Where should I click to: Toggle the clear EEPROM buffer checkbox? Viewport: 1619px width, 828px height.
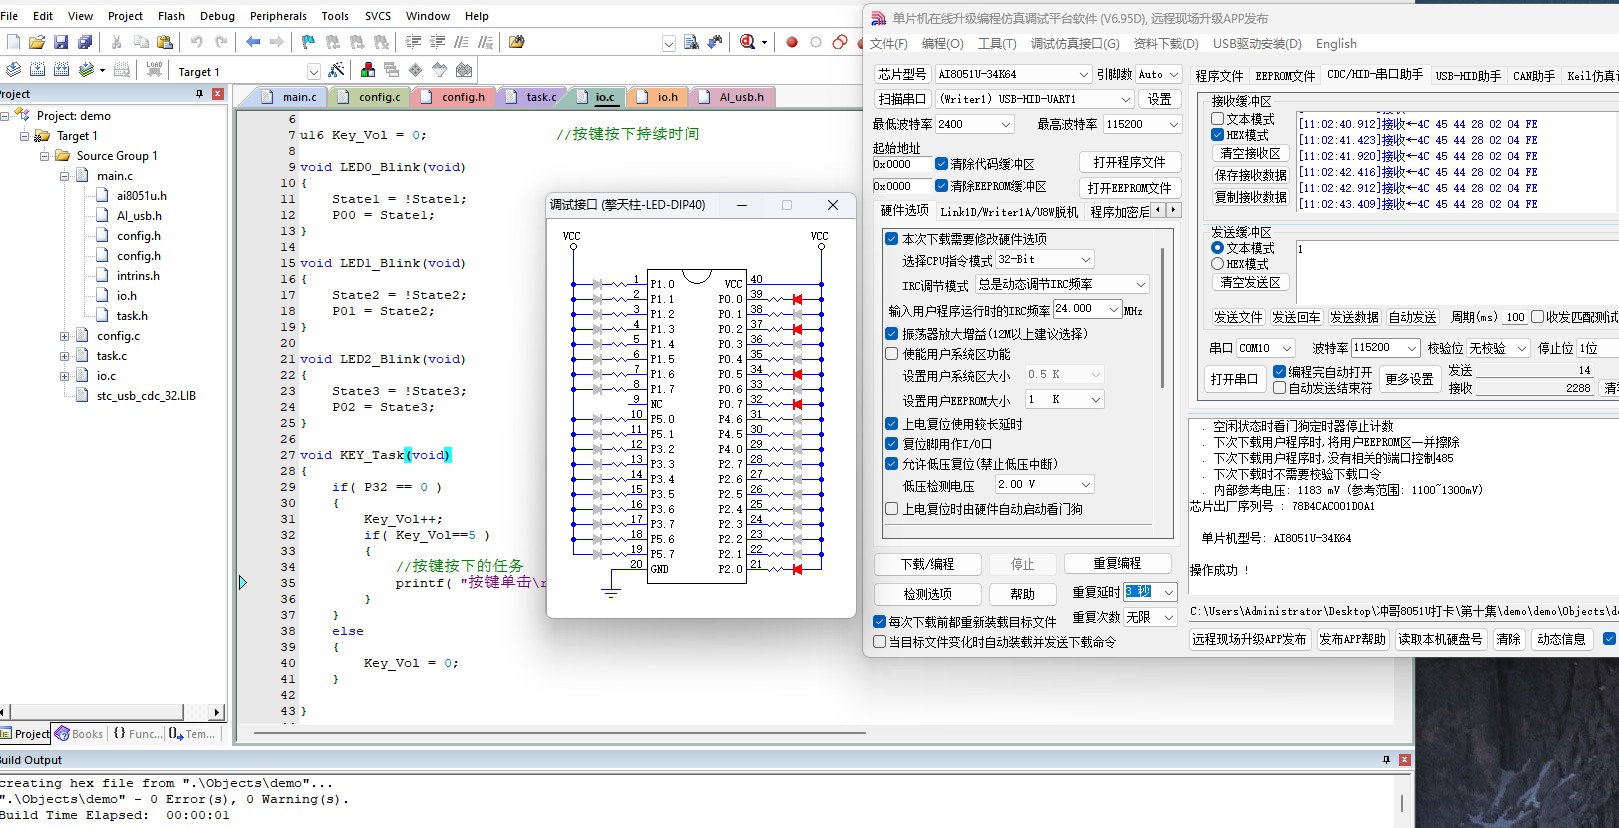pyautogui.click(x=942, y=186)
